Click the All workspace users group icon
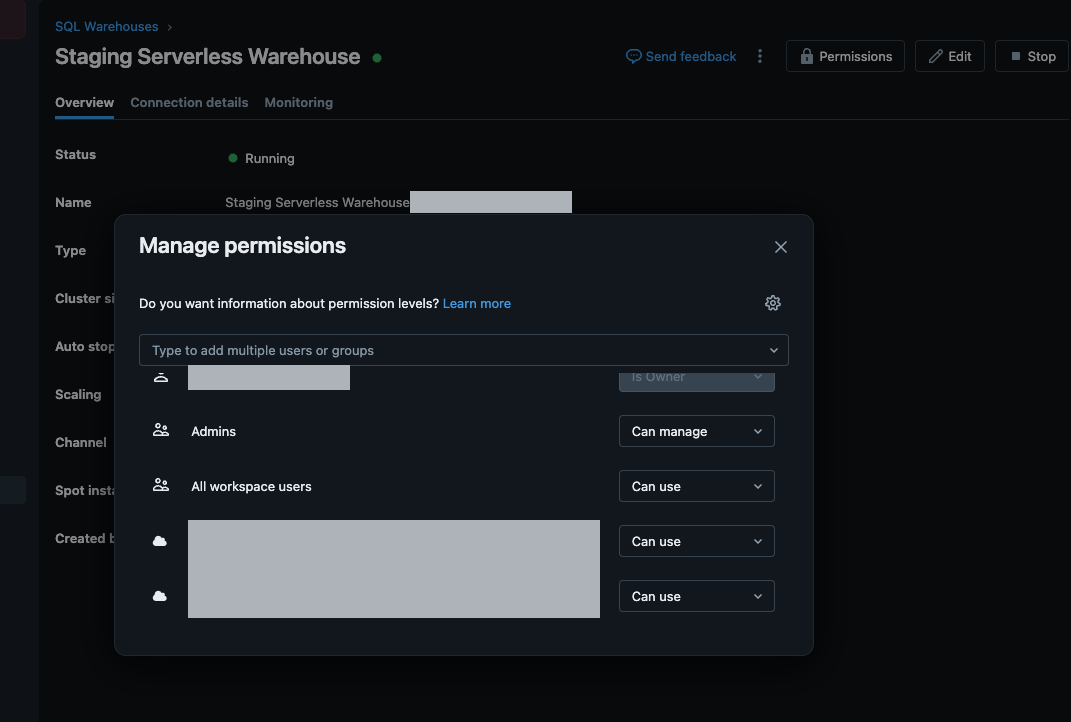The height and width of the screenshot is (722, 1071). pos(161,485)
